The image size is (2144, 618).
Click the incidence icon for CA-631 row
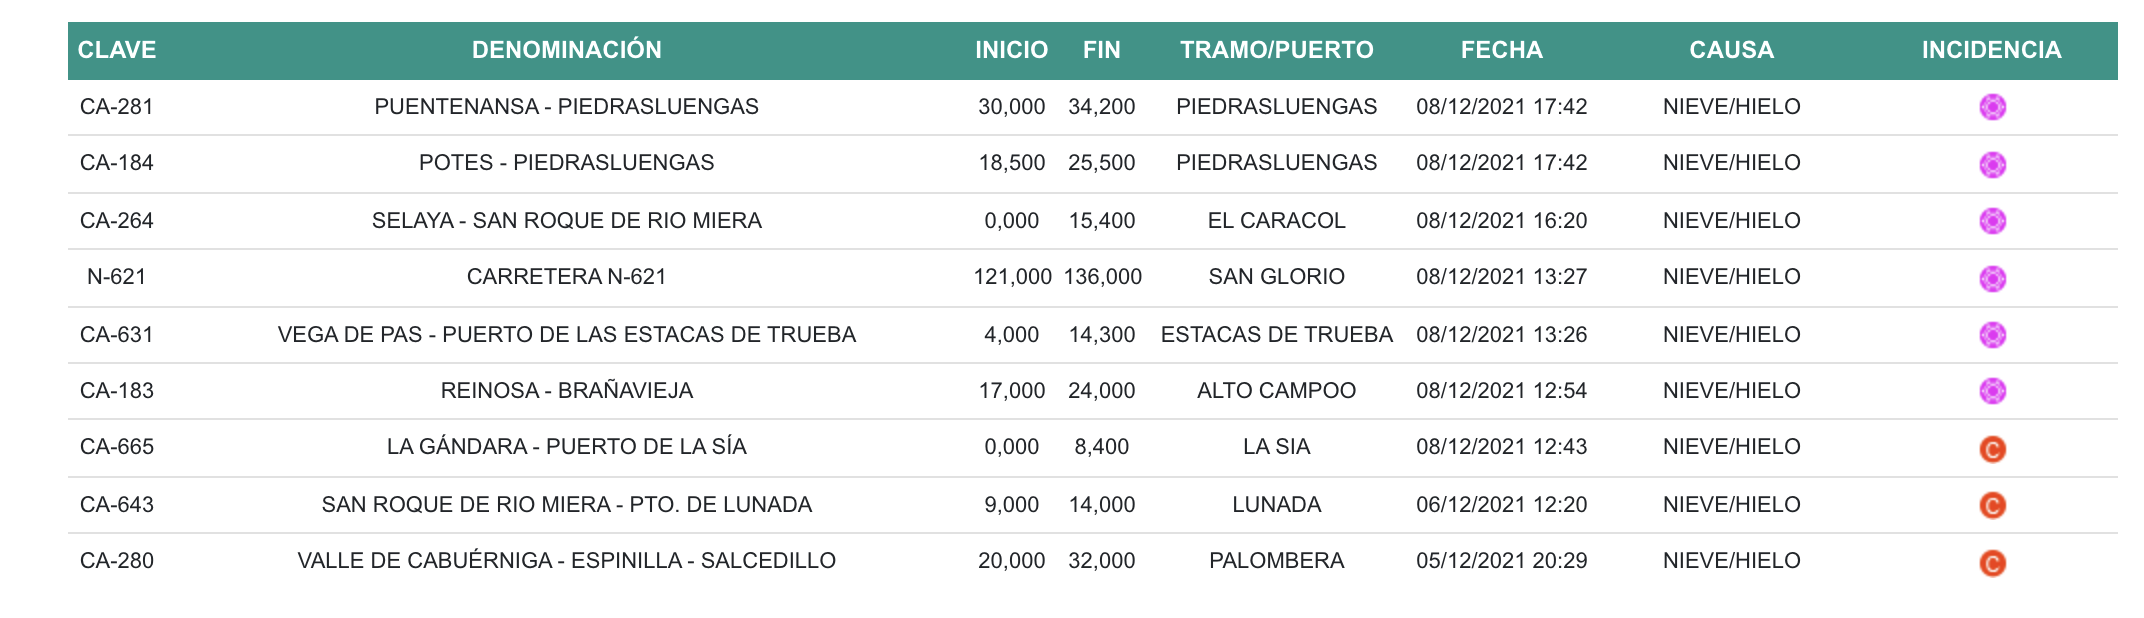[1992, 335]
